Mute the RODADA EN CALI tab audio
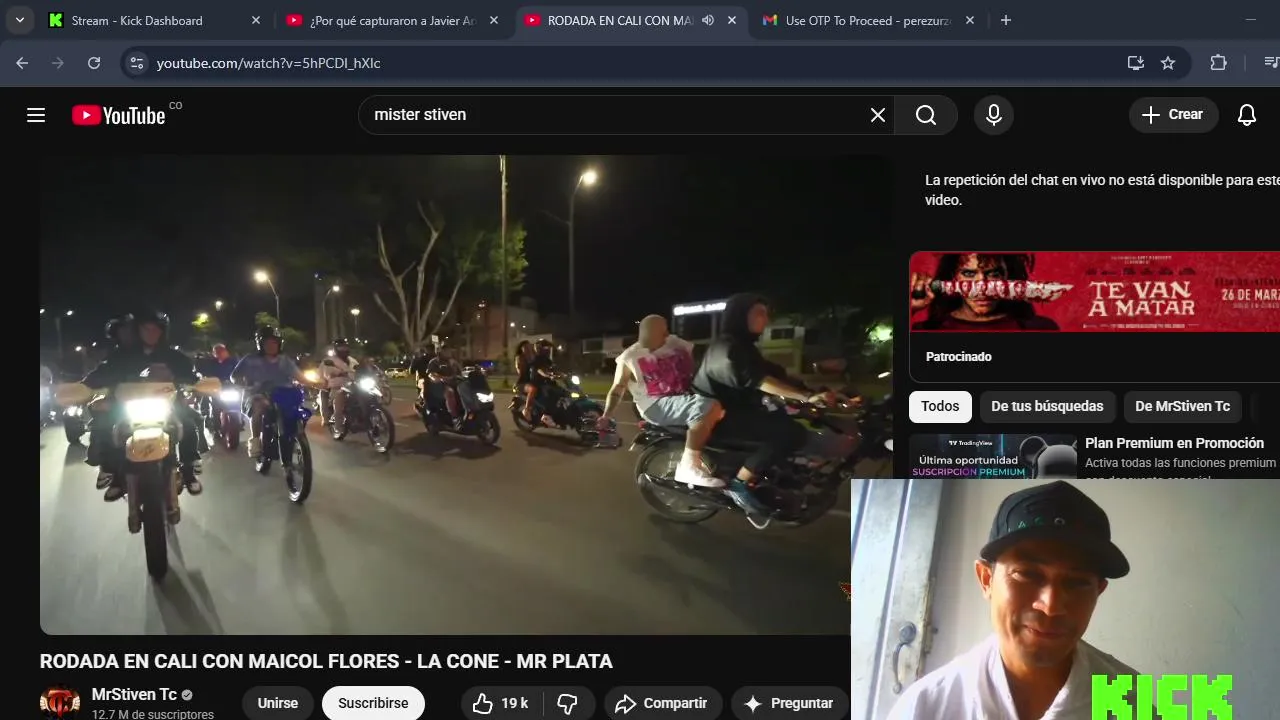 708,20
